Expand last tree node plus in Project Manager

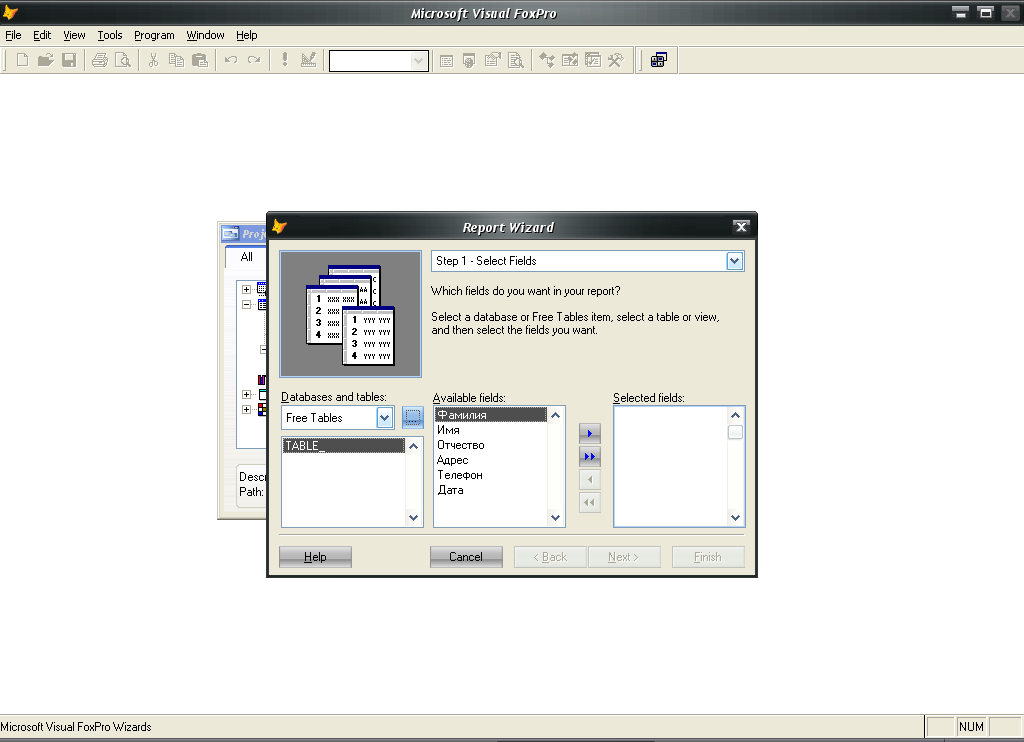(x=246, y=410)
